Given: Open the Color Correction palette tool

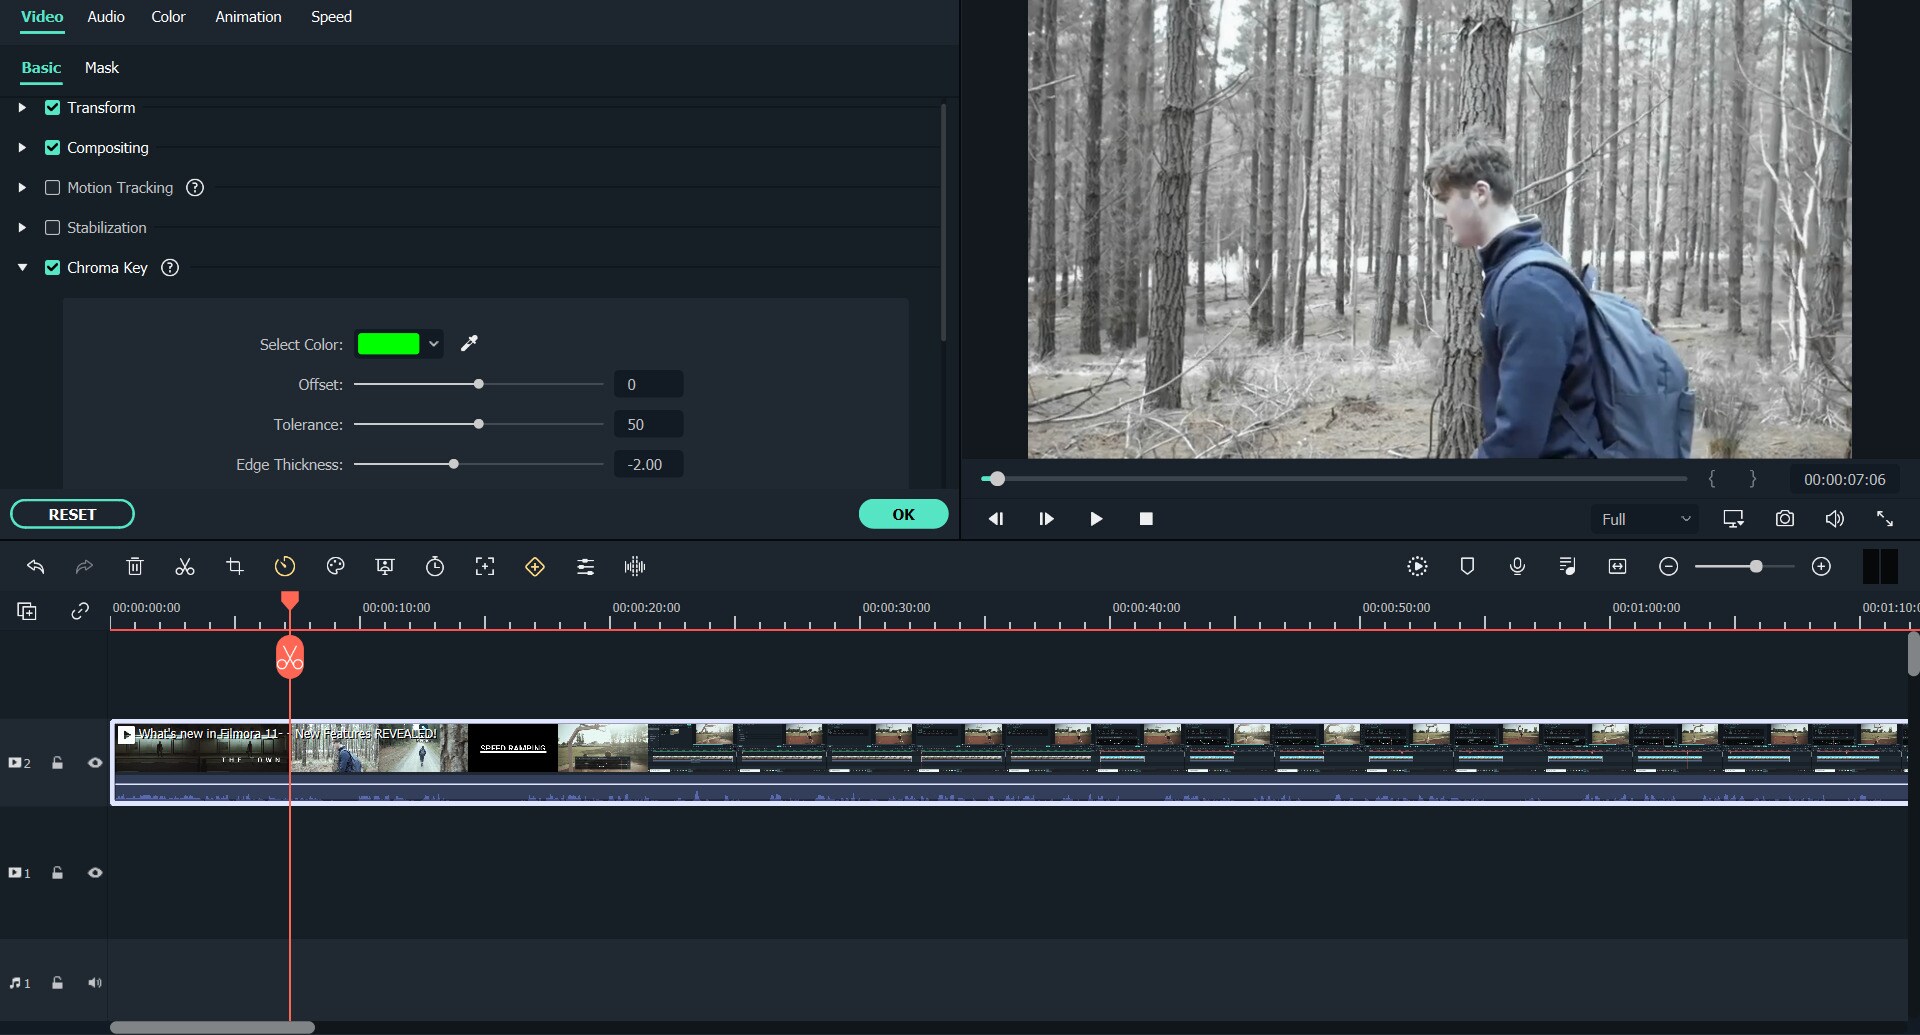Looking at the screenshot, I should click(x=335, y=566).
